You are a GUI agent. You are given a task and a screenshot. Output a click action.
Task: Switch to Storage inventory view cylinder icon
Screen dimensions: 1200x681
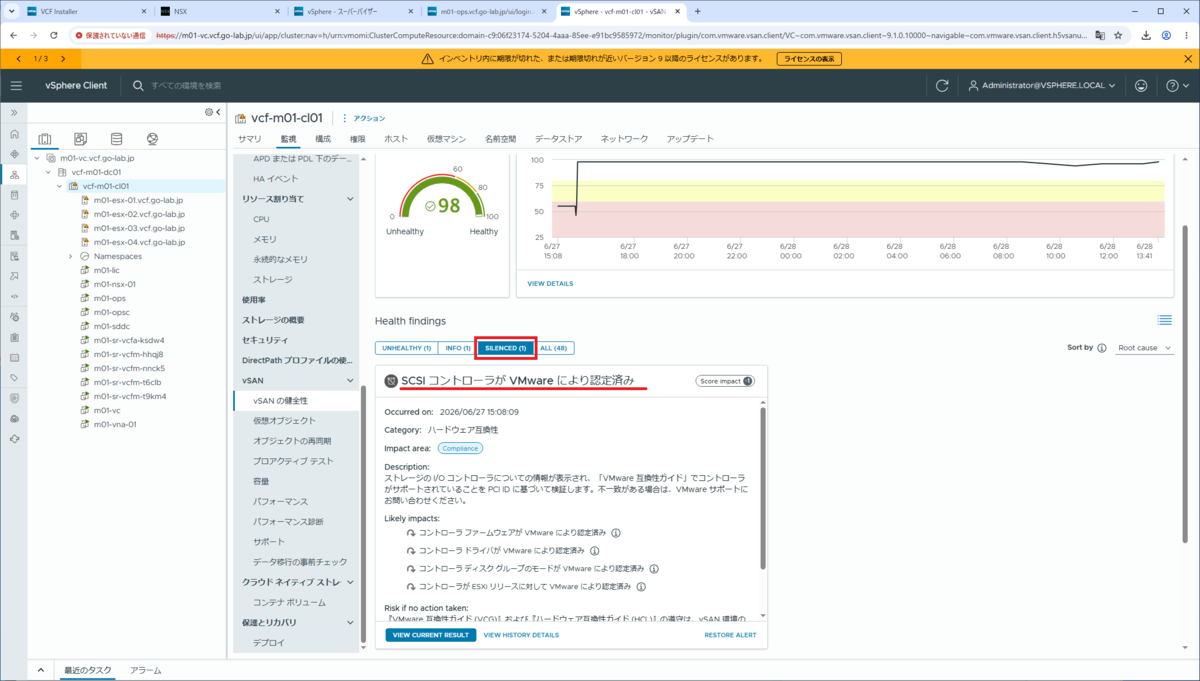pyautogui.click(x=116, y=139)
